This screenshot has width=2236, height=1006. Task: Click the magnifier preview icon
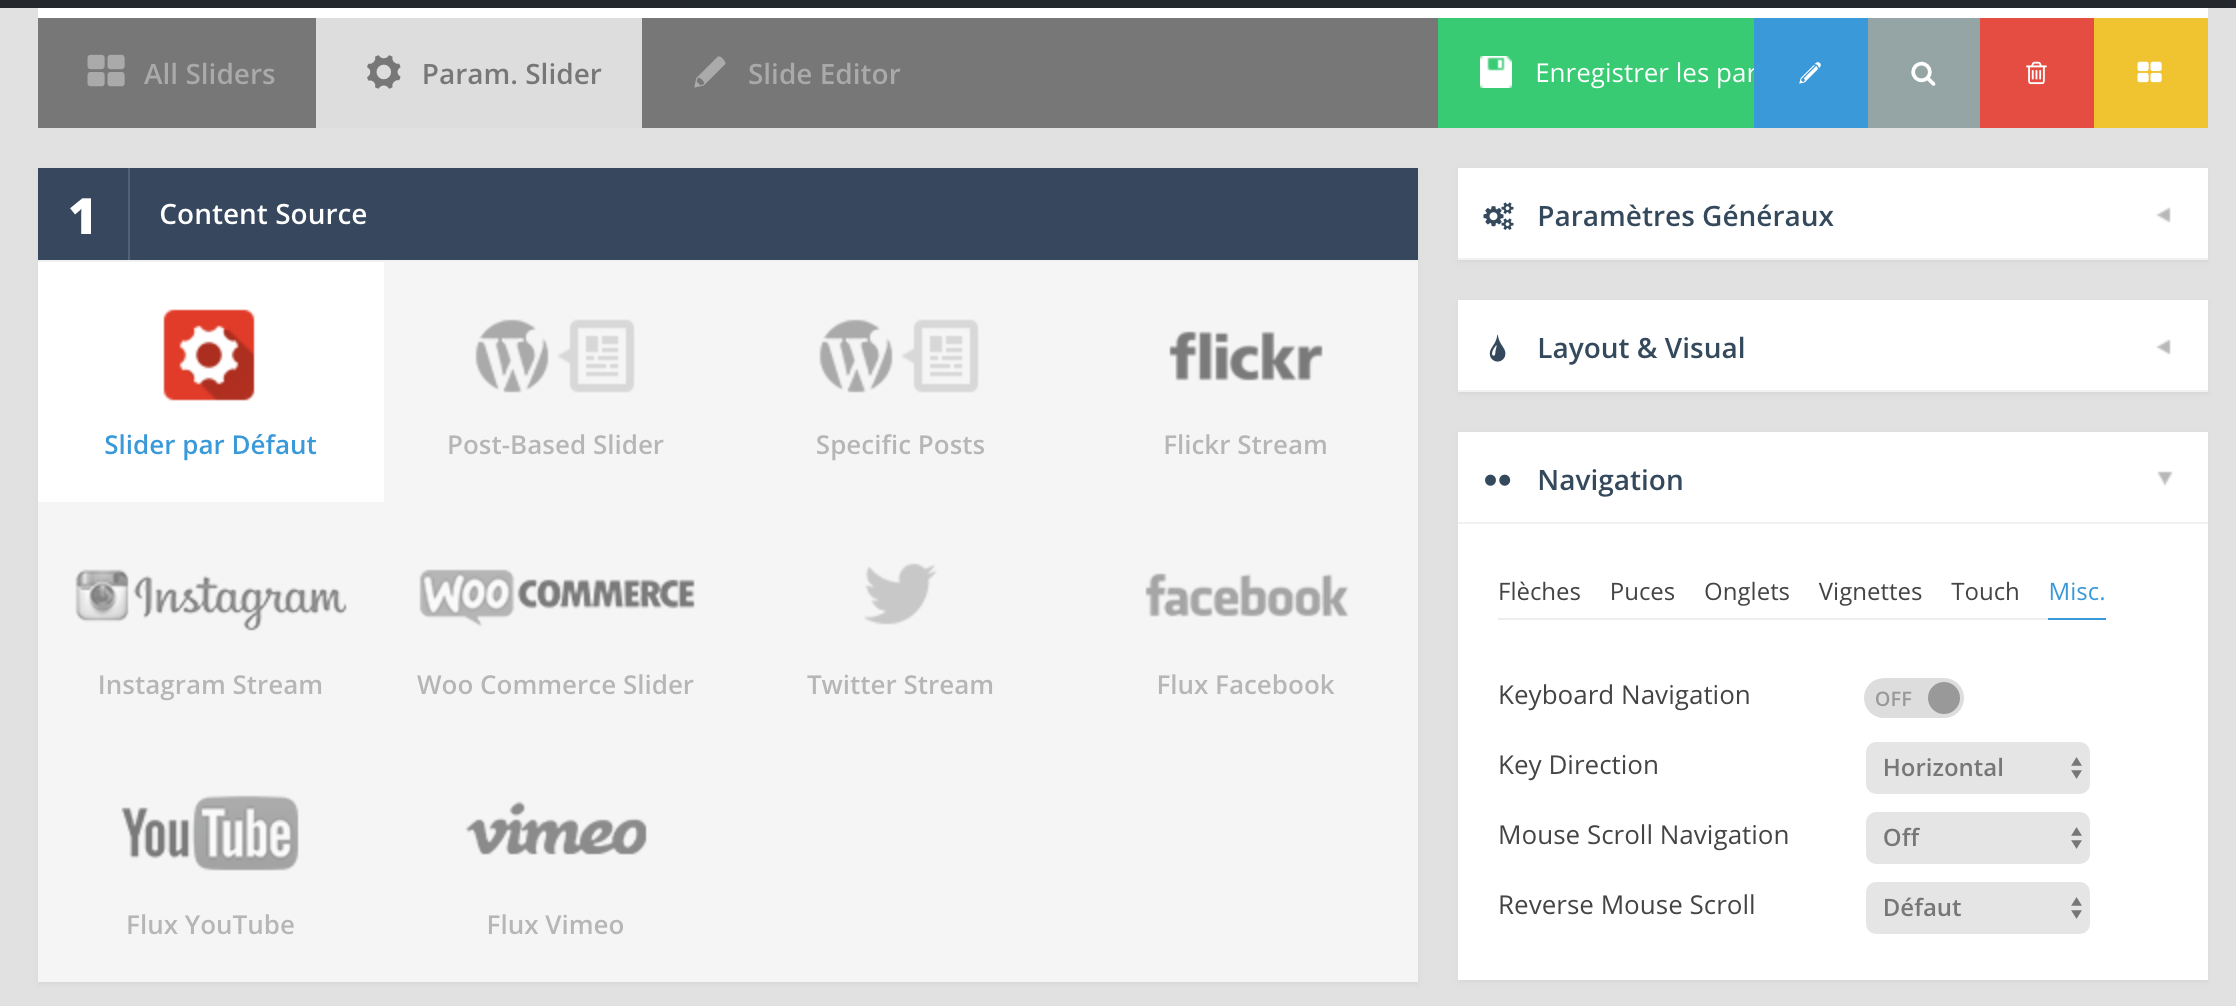pyautogui.click(x=1923, y=73)
